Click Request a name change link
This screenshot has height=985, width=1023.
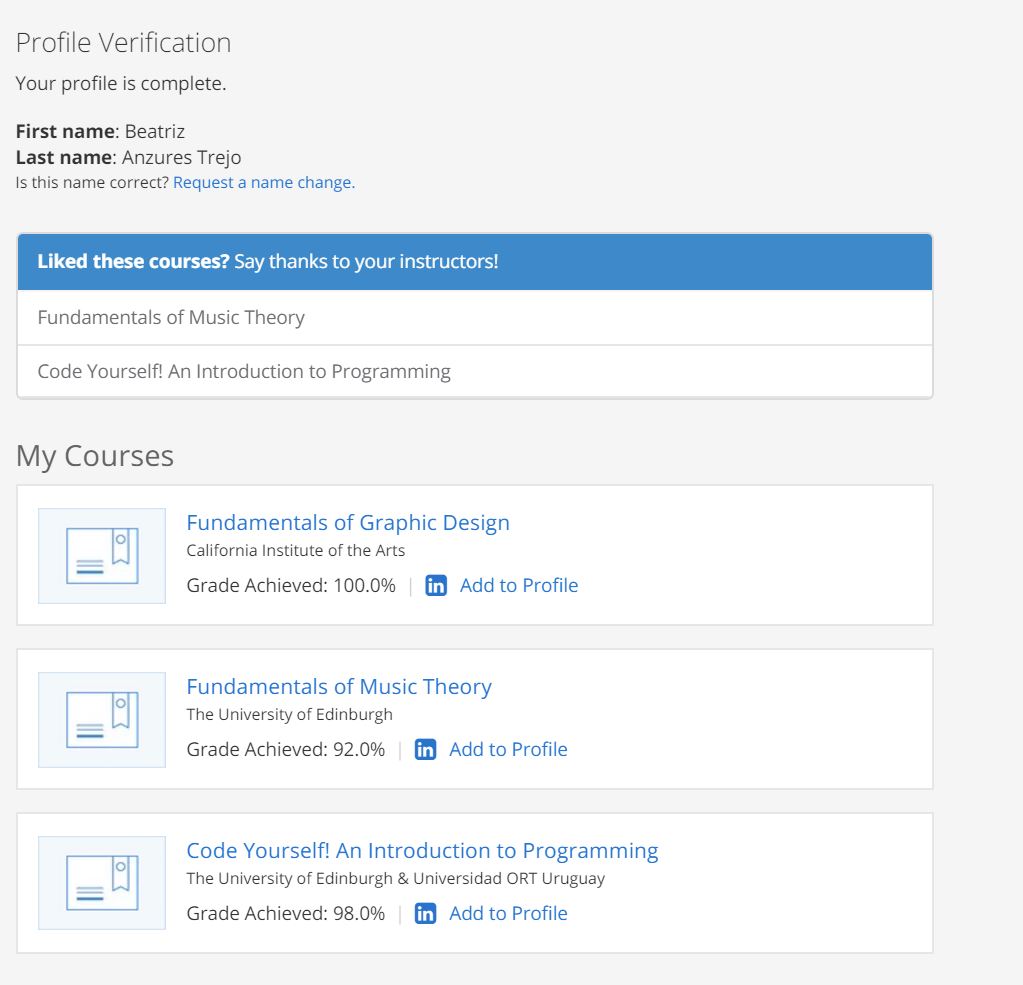[264, 183]
